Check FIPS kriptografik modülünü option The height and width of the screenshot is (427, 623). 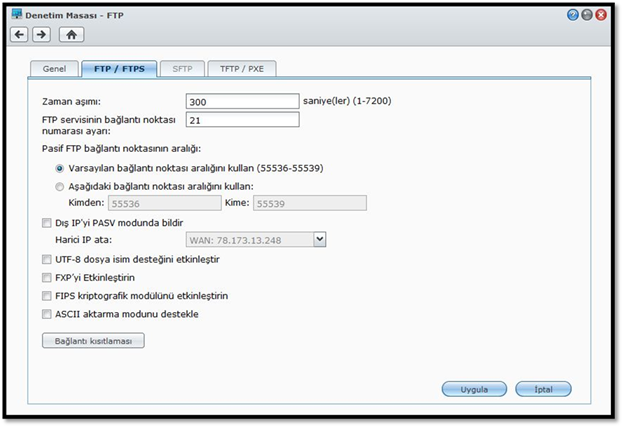pos(47,296)
